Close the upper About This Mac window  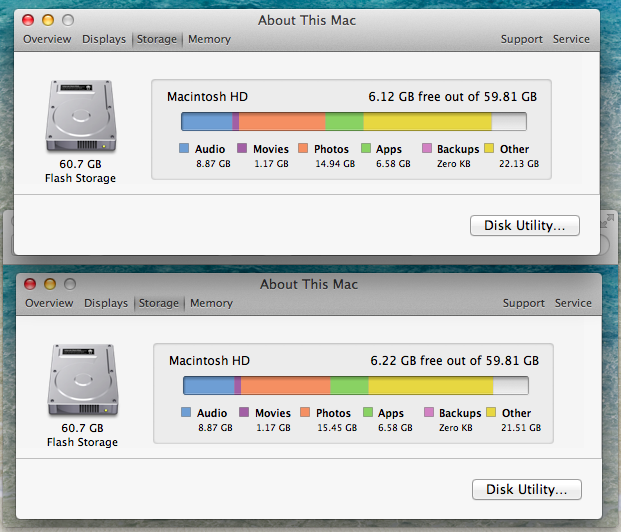point(28,20)
